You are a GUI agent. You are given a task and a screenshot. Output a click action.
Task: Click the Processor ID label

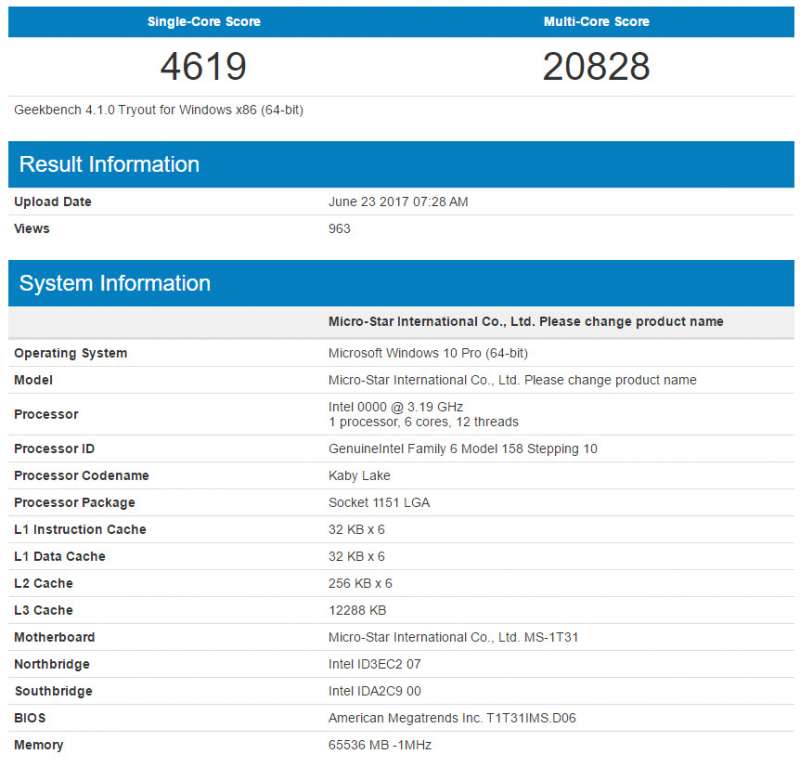(x=54, y=449)
